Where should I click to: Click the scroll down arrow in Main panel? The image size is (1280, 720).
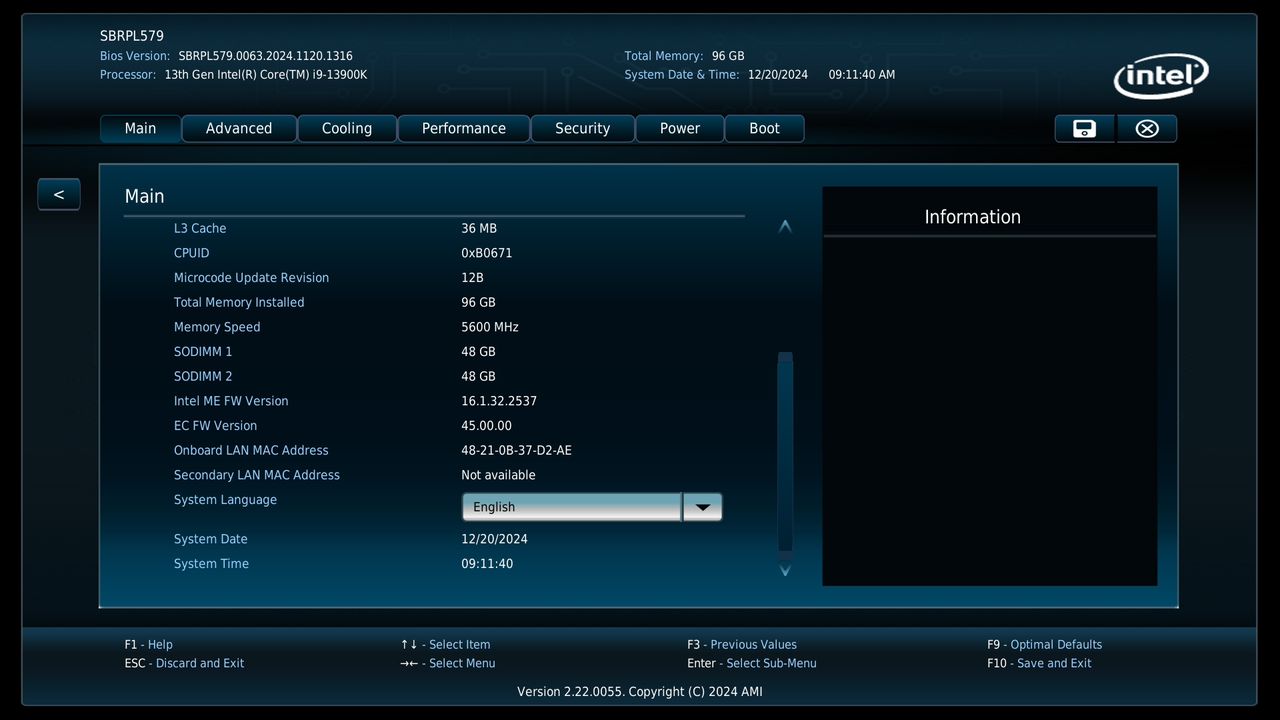click(785, 570)
